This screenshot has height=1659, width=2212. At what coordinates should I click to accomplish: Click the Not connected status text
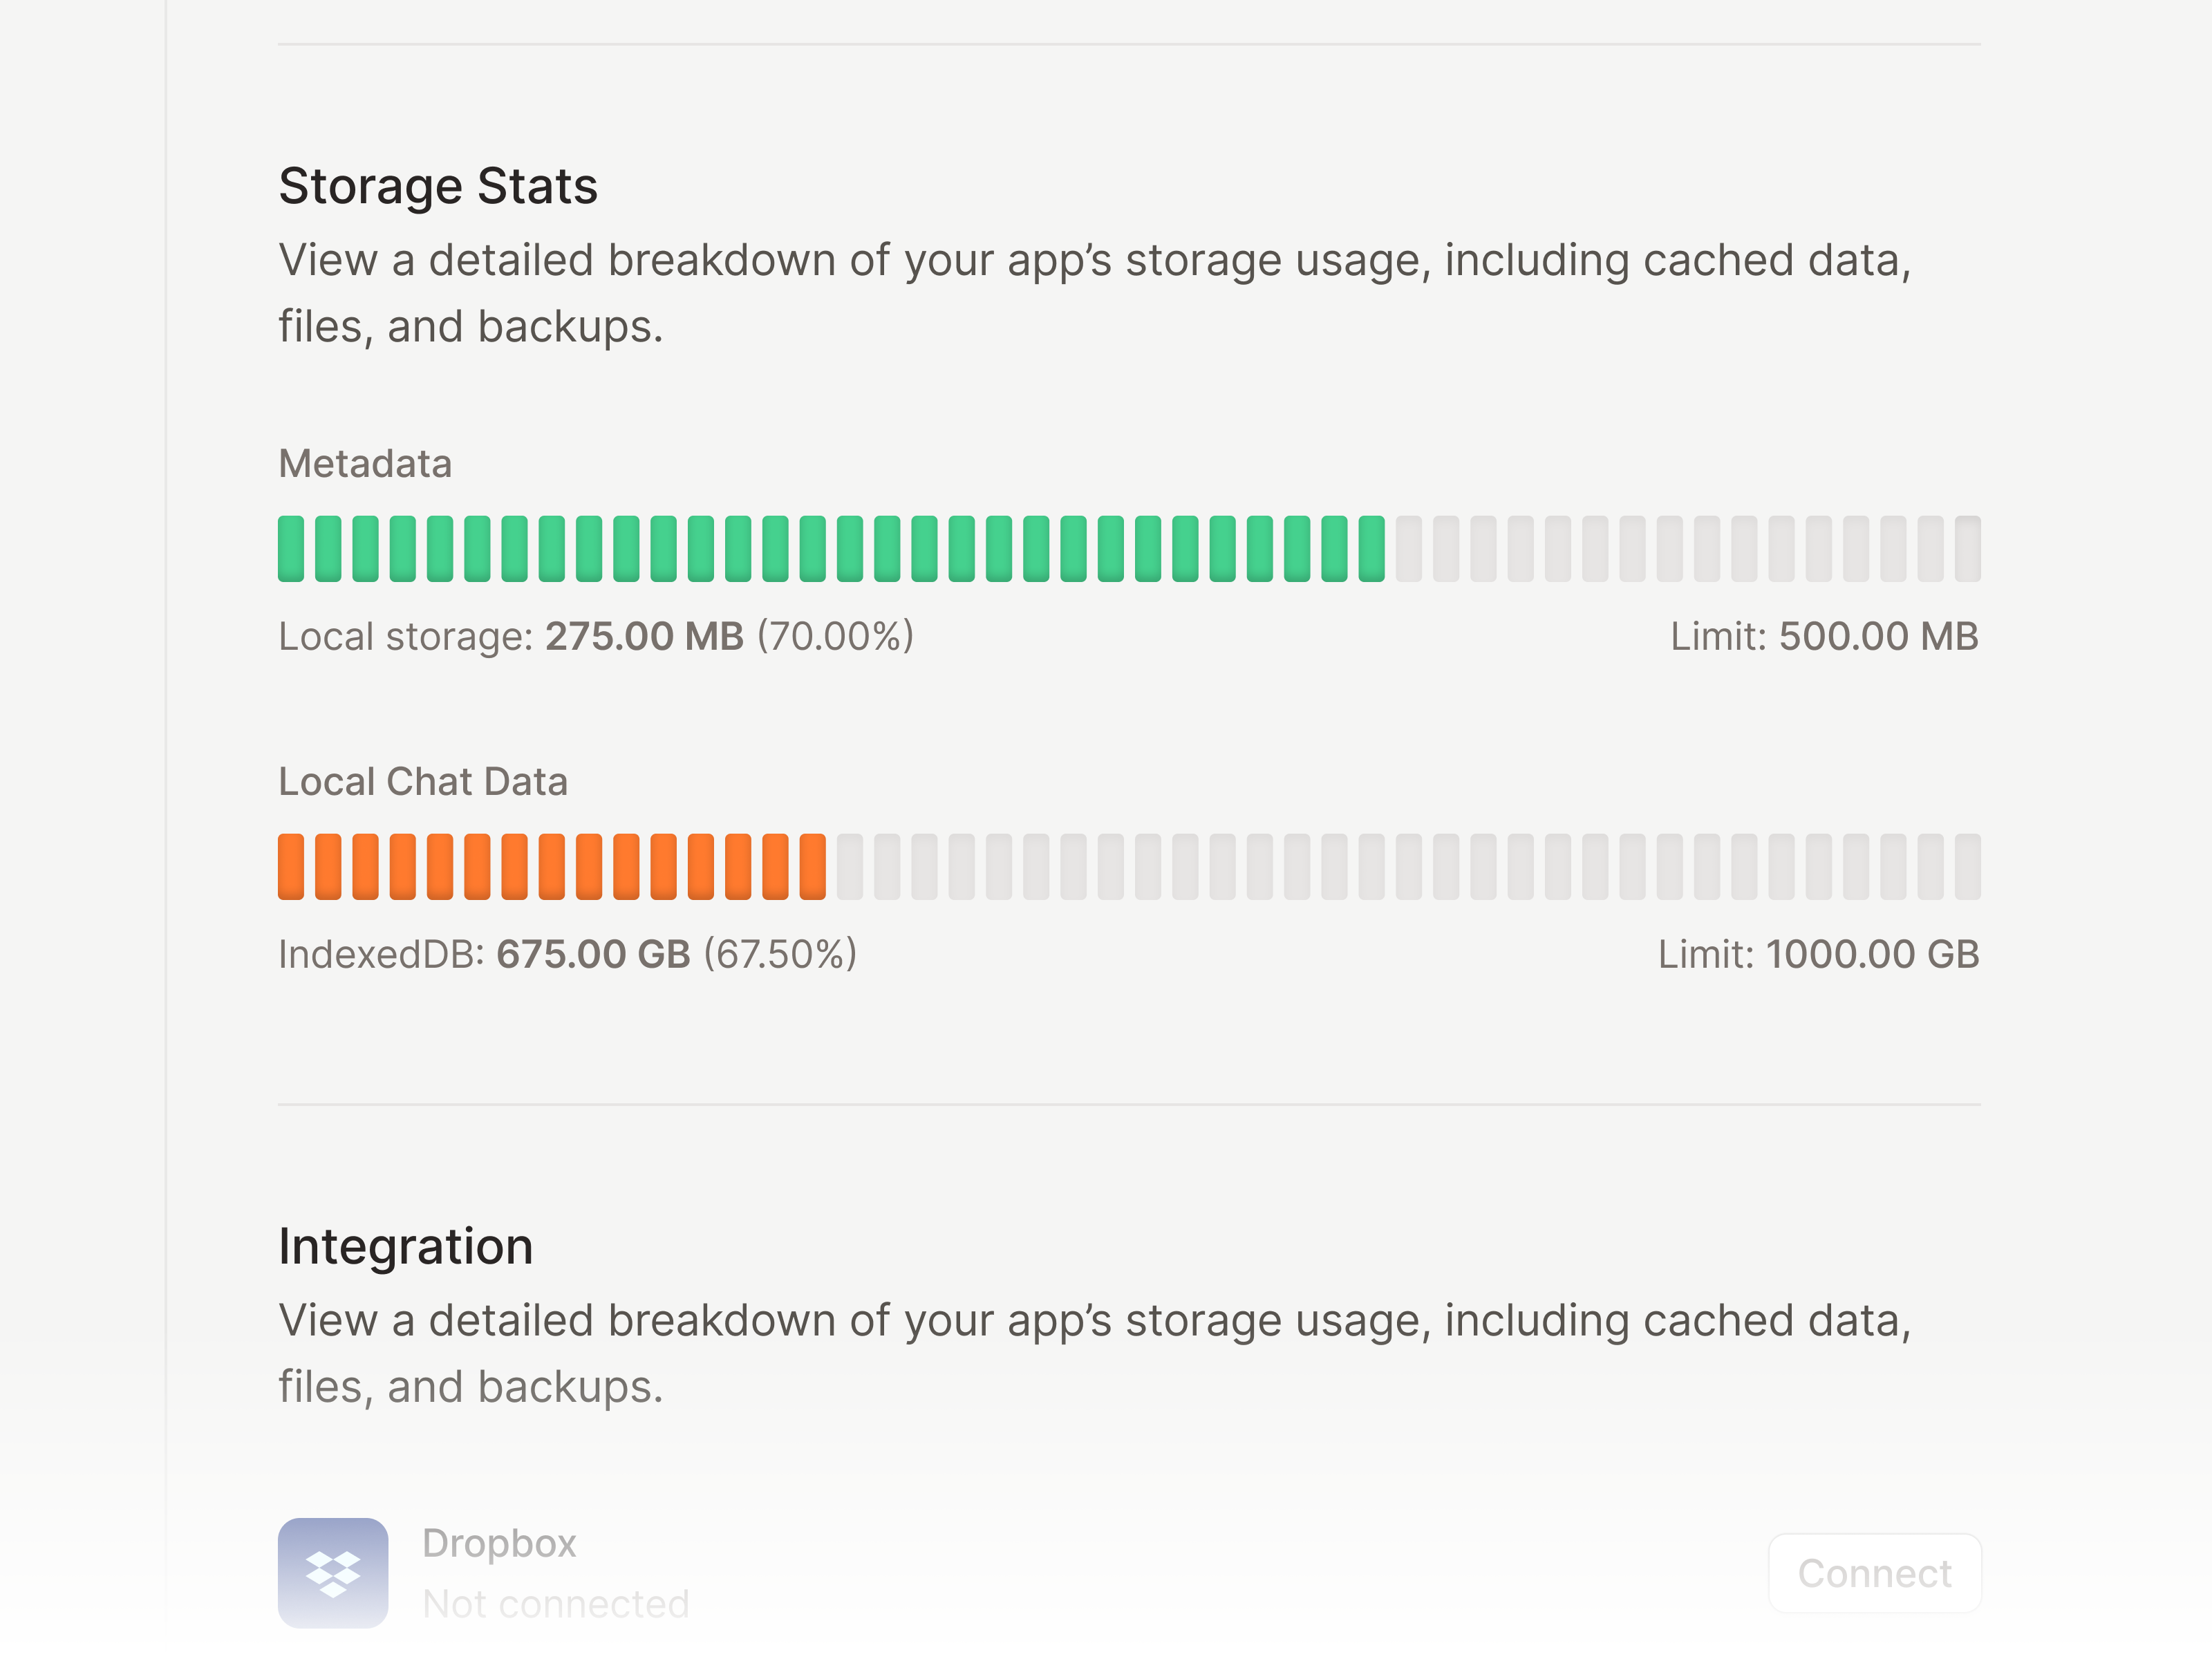point(556,1602)
